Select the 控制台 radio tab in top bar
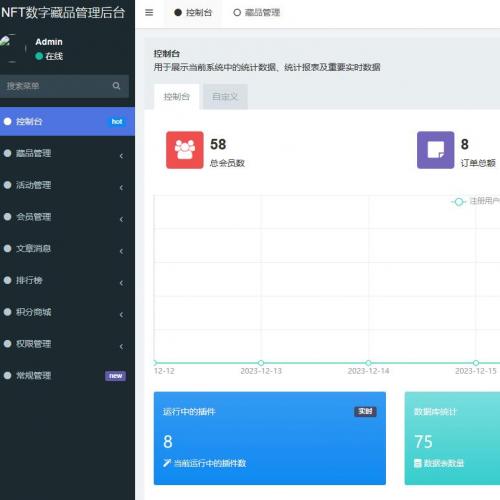 (193, 13)
